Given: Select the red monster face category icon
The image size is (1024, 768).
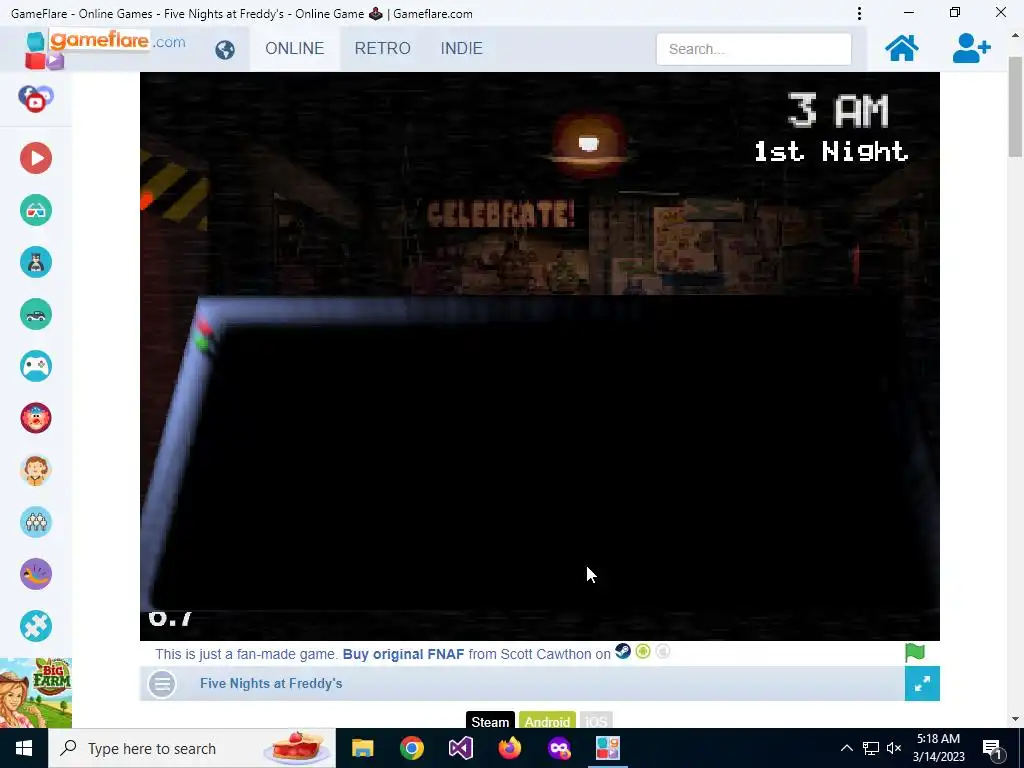Looking at the screenshot, I should coord(36,418).
